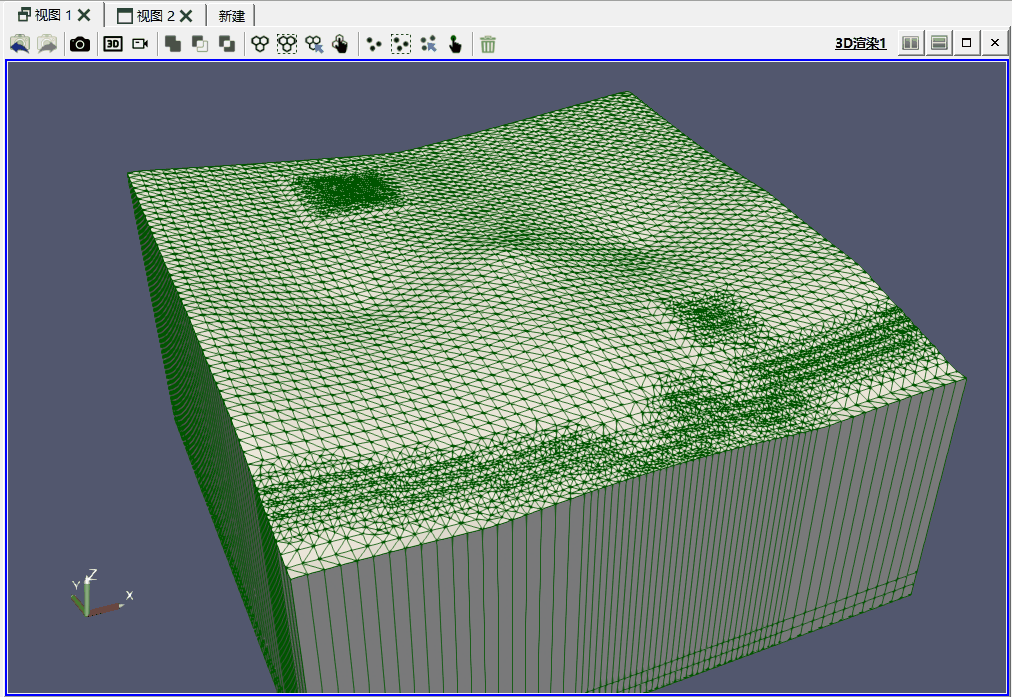Toggle the 3D interaction mode button
The height and width of the screenshot is (697, 1012).
113,44
